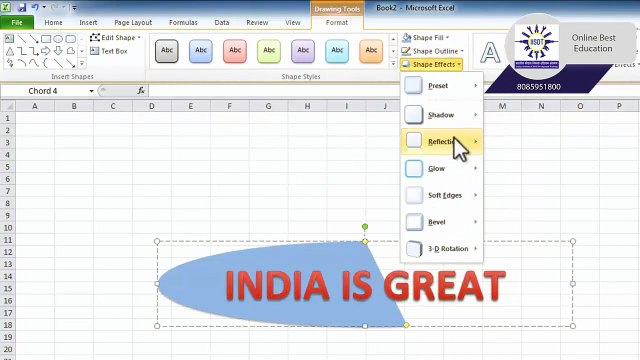Viewport: 640px width, 360px height.
Task: Switch to the Page Layout tab
Action: [x=133, y=22]
